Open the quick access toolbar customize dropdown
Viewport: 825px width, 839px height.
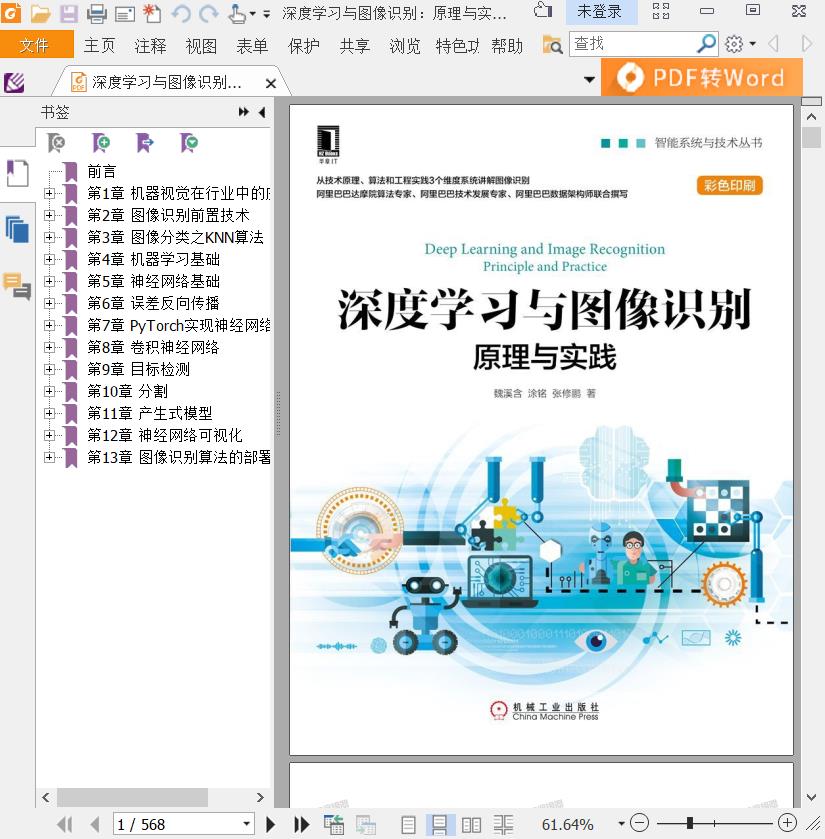point(266,14)
